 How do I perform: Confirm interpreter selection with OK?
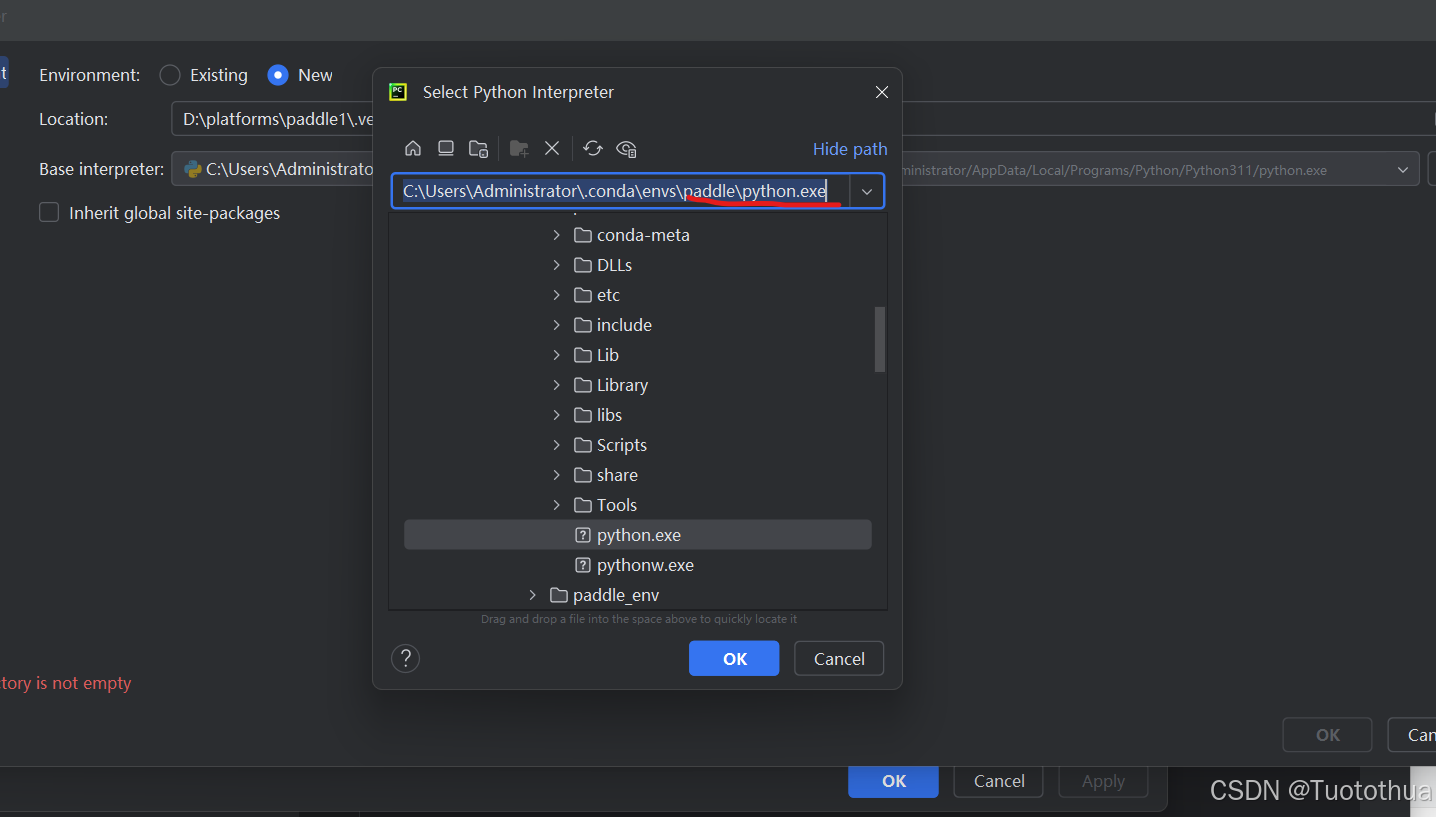[x=733, y=658]
